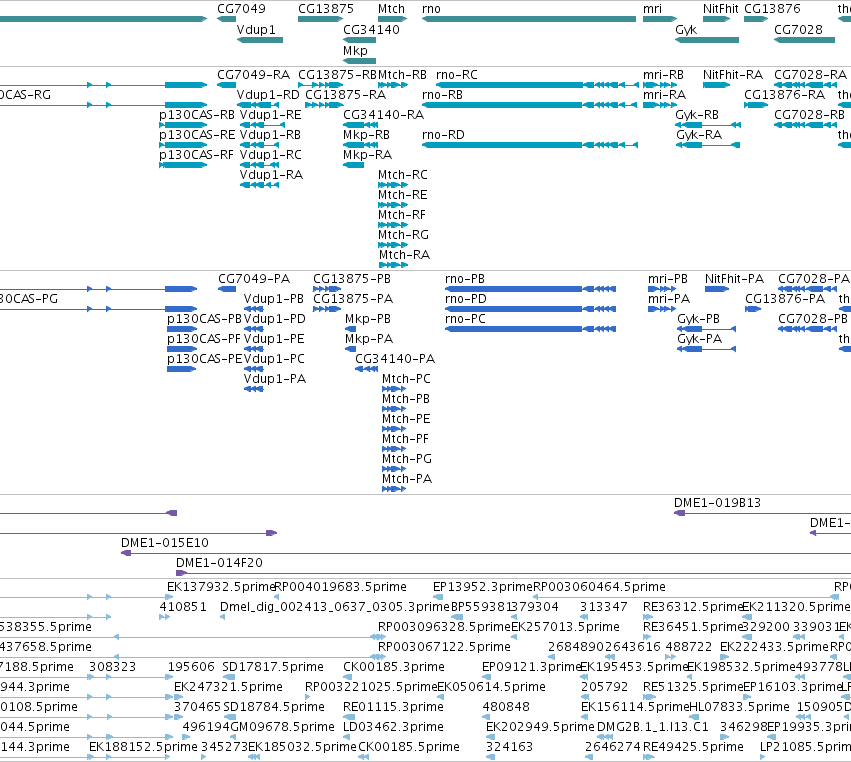Open the CG13875-RB transcript label

(338, 74)
